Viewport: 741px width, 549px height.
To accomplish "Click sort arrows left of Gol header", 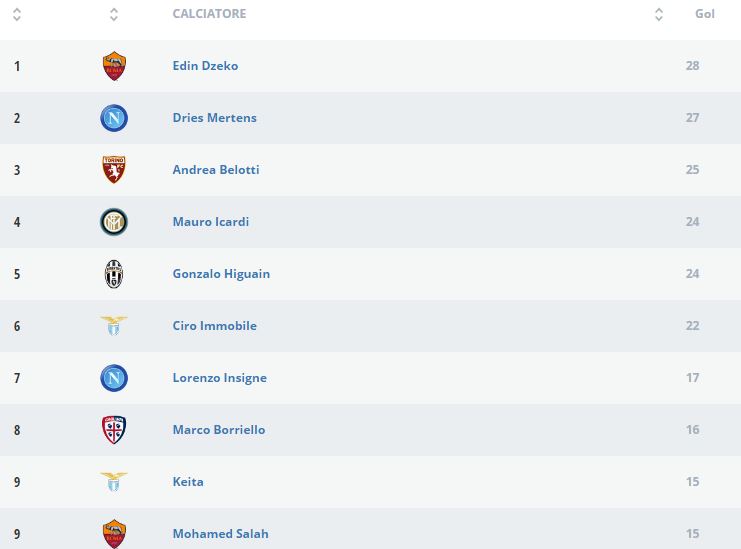I will pos(659,15).
